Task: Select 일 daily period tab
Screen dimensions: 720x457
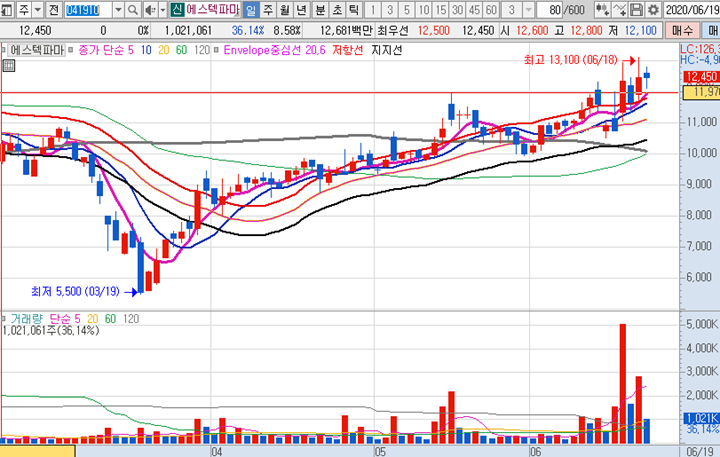Action: pos(251,9)
